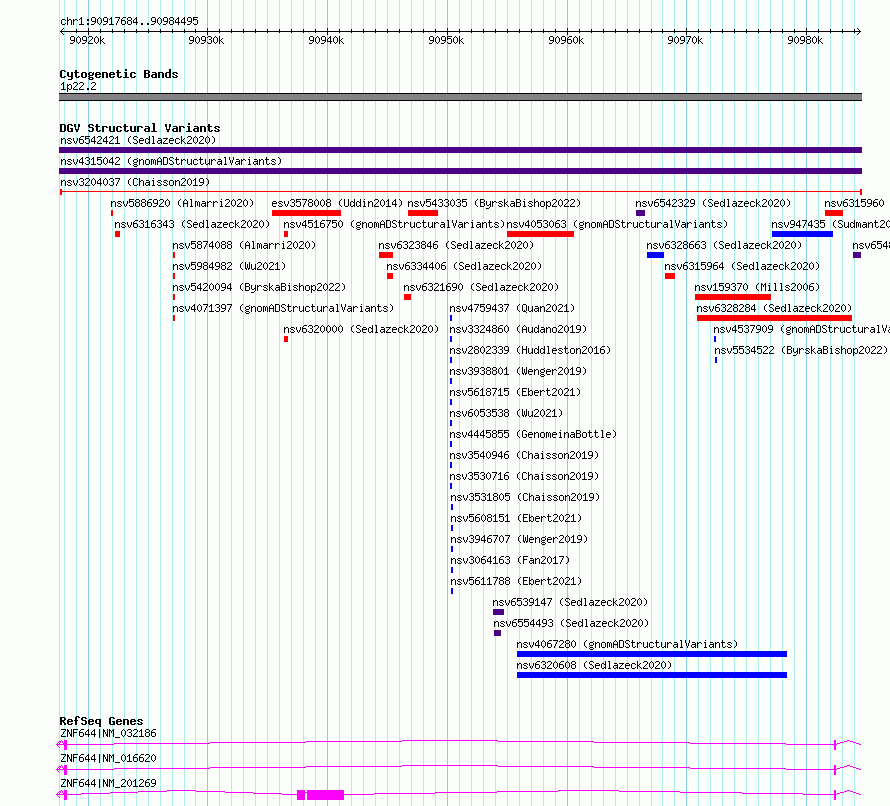This screenshot has width=890, height=806.
Task: Select the nsv5611788 (Ebert2021) label
Action: (516, 581)
